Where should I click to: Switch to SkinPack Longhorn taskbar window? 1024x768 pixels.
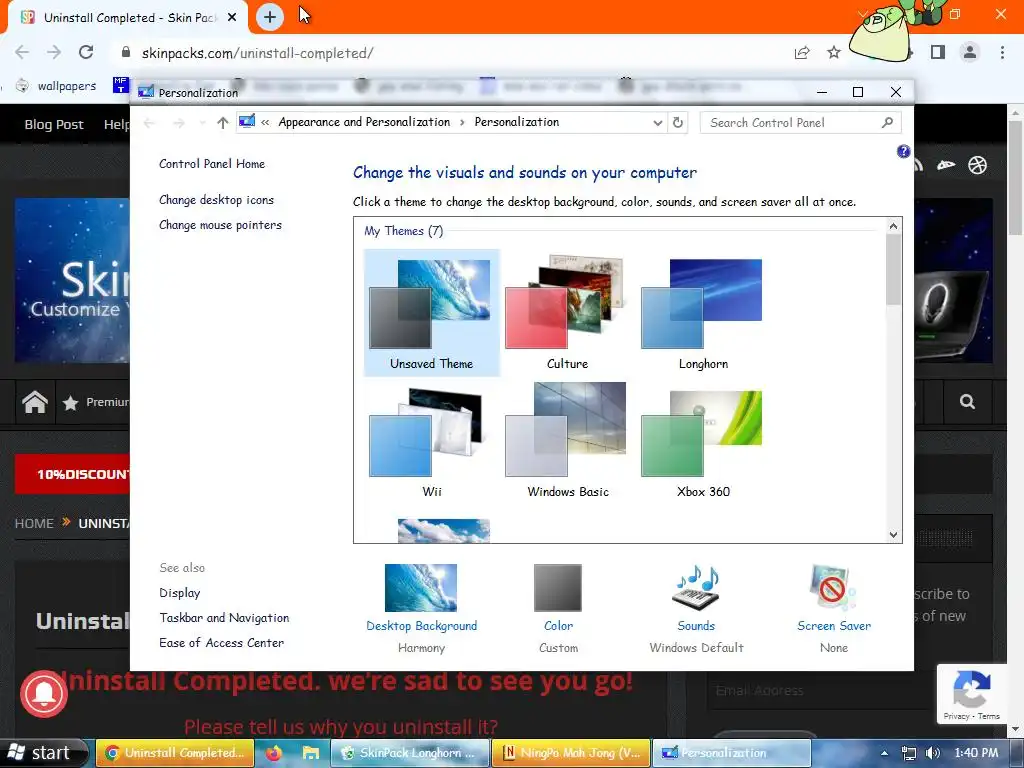(409, 752)
